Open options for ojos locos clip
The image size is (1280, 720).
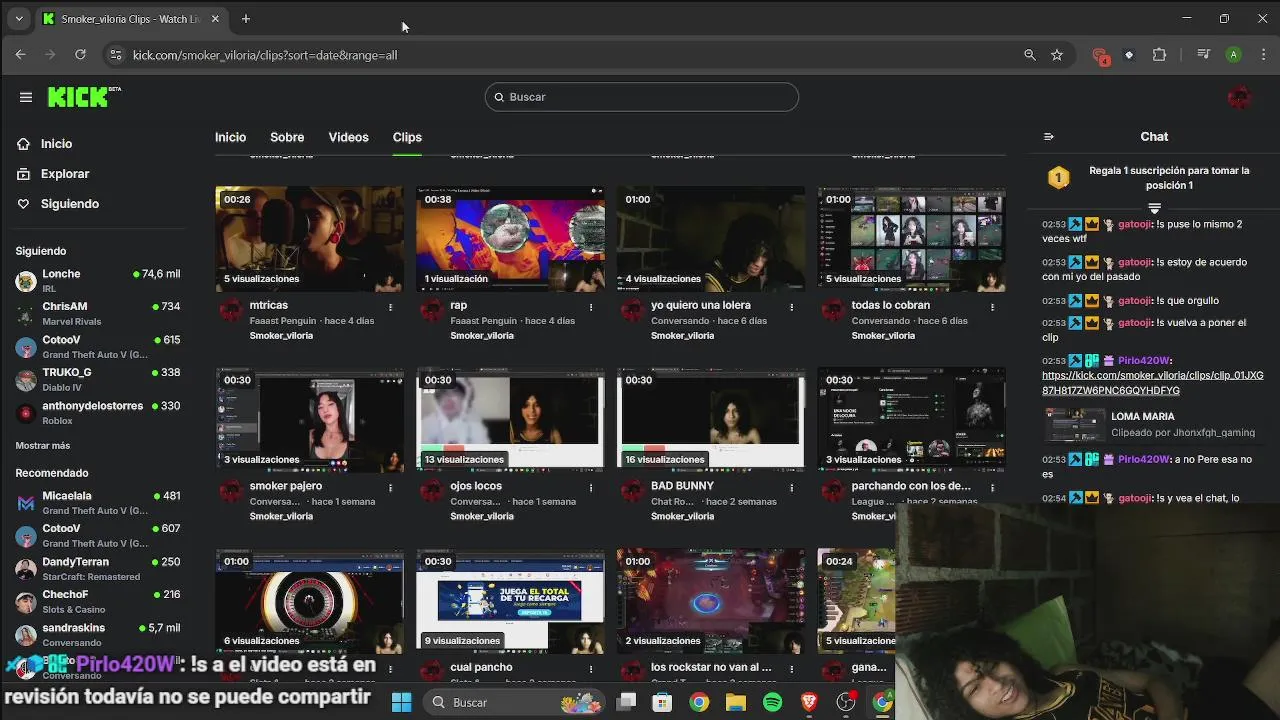tap(591, 487)
